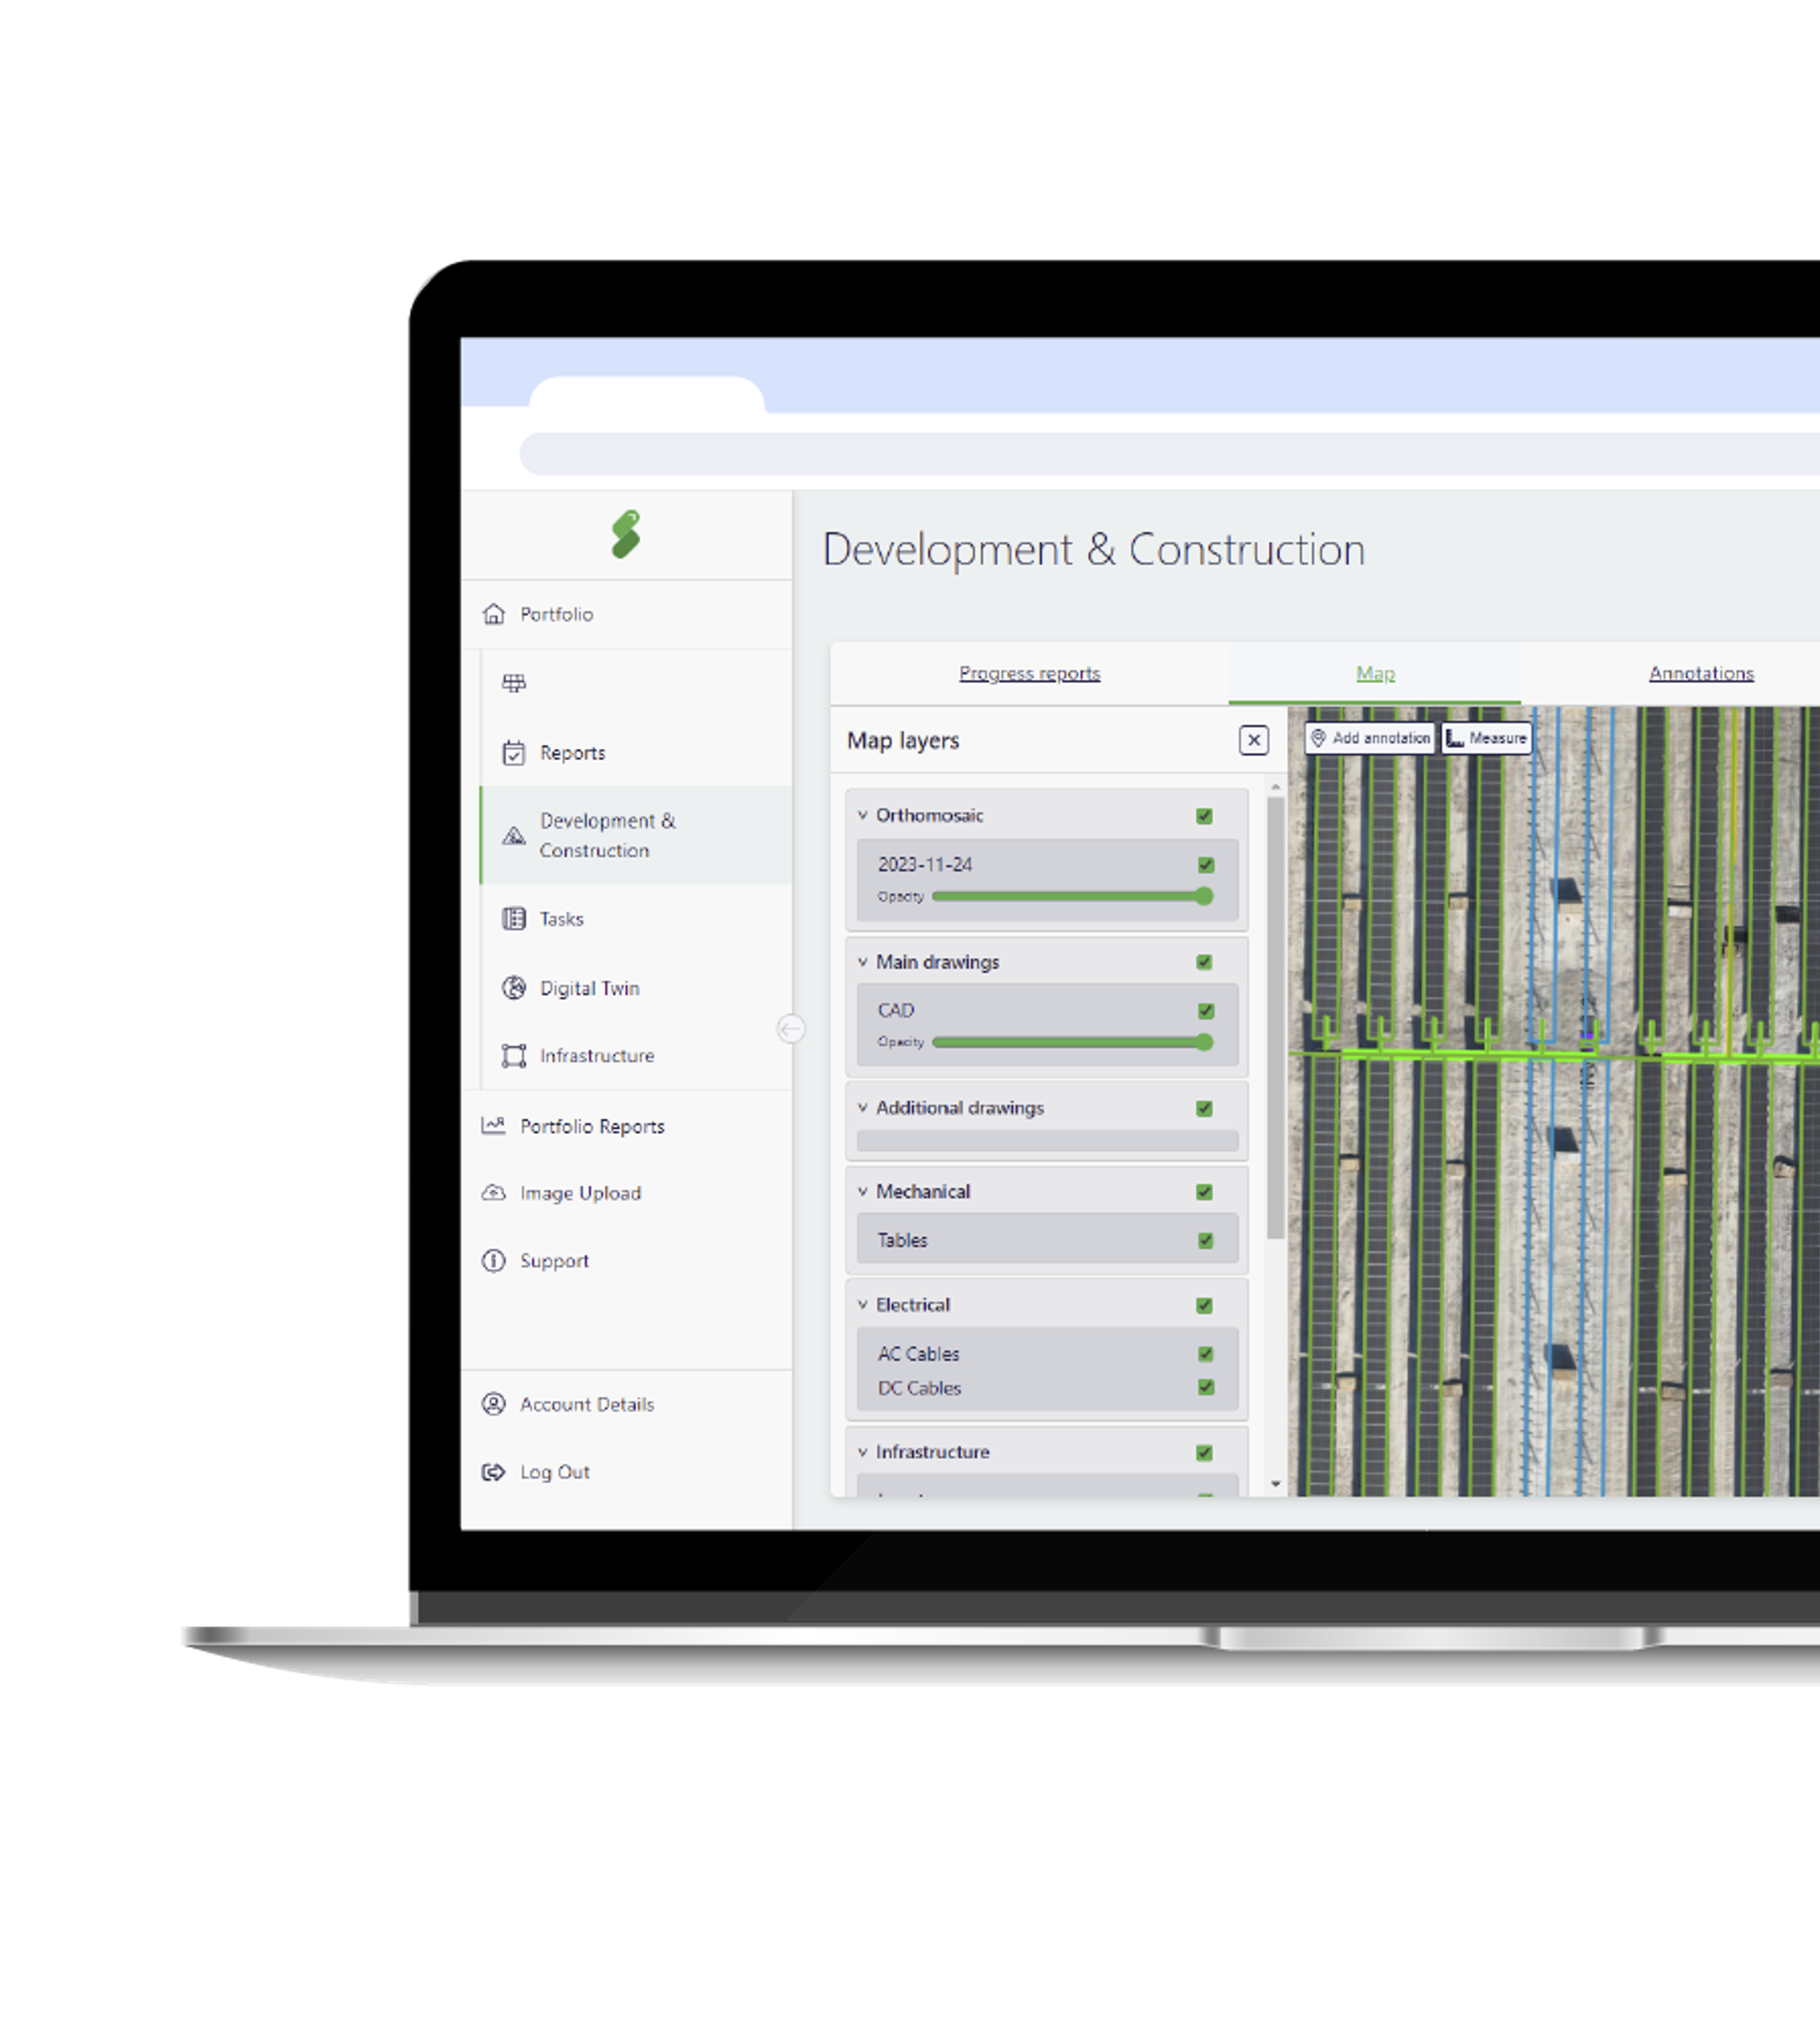Uncheck the AC Cables layer

click(x=1206, y=1354)
